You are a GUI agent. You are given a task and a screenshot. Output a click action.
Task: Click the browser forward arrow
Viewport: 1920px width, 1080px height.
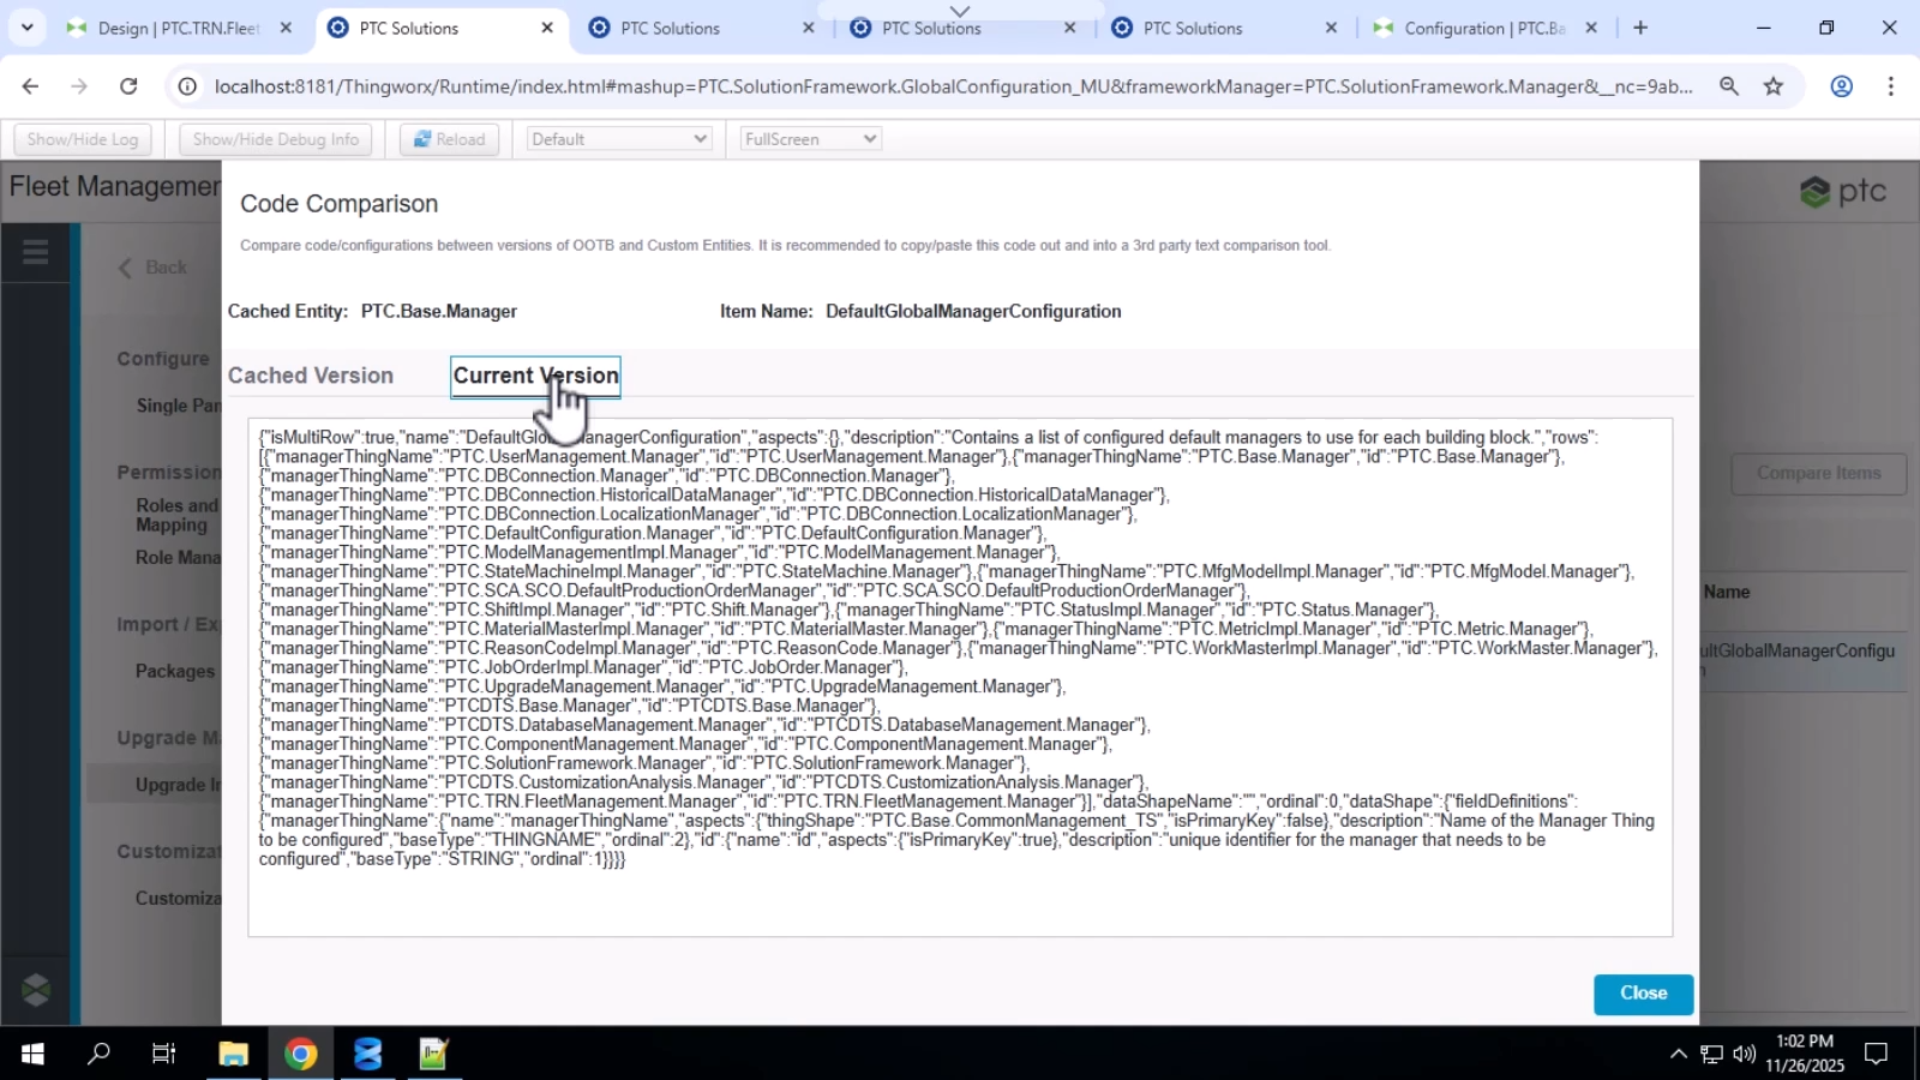tap(79, 86)
